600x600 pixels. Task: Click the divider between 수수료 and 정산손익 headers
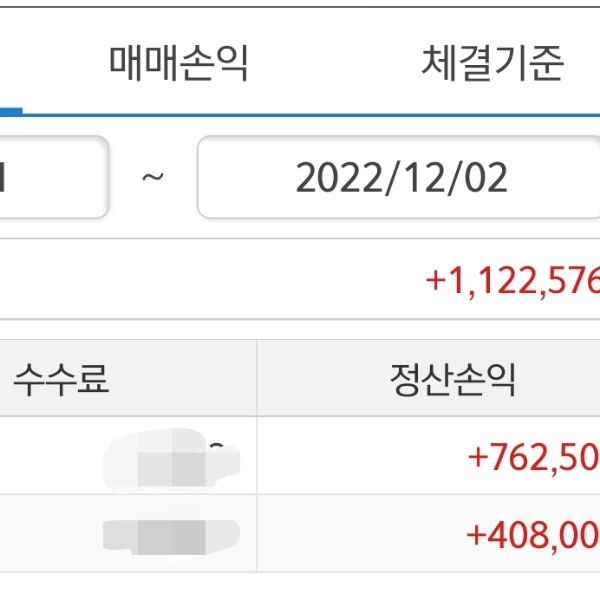click(257, 380)
